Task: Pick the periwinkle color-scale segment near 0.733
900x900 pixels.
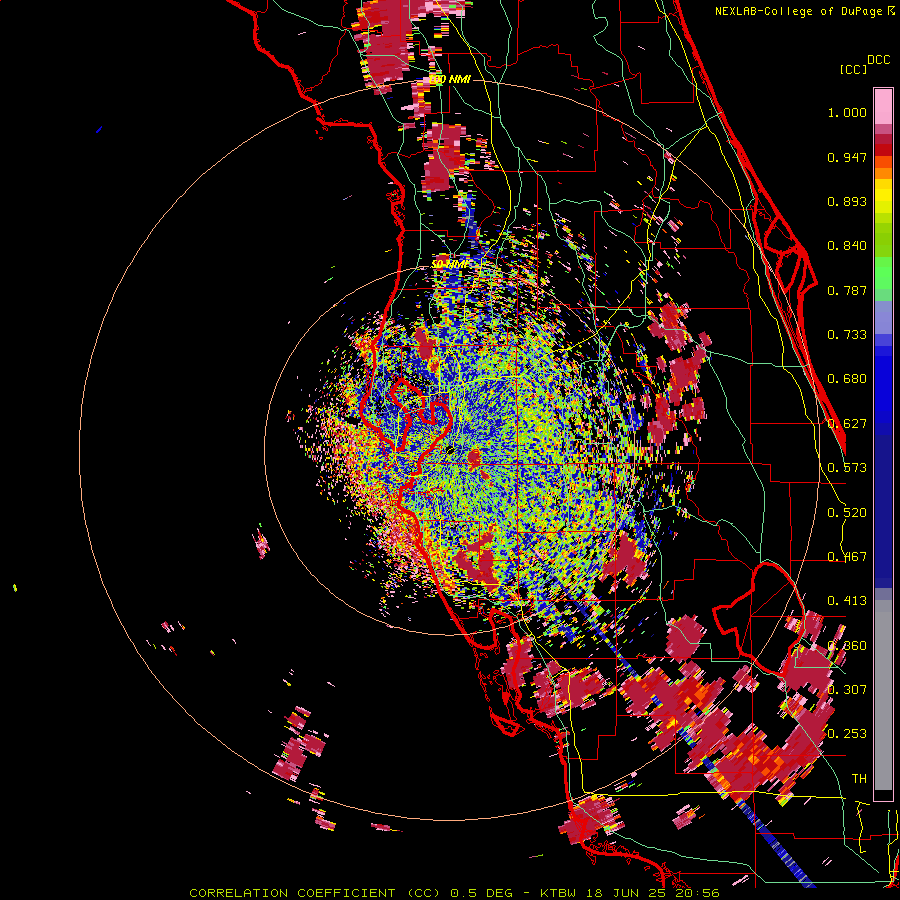Action: click(883, 317)
